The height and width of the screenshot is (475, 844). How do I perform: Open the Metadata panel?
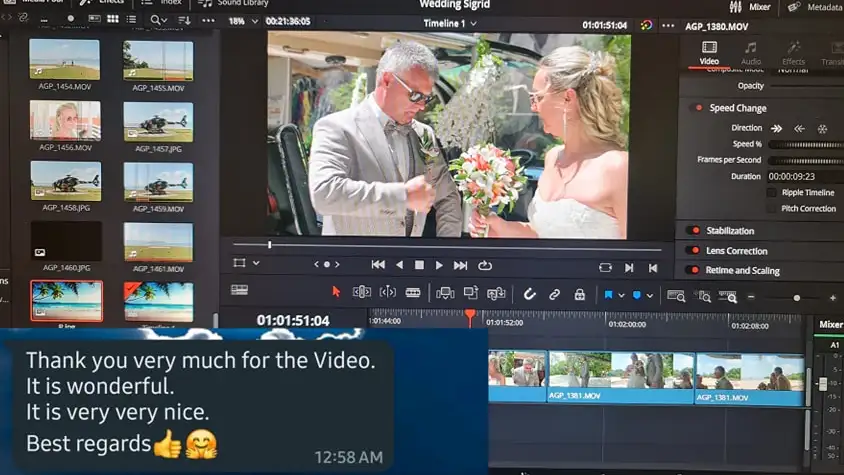pyautogui.click(x=815, y=7)
